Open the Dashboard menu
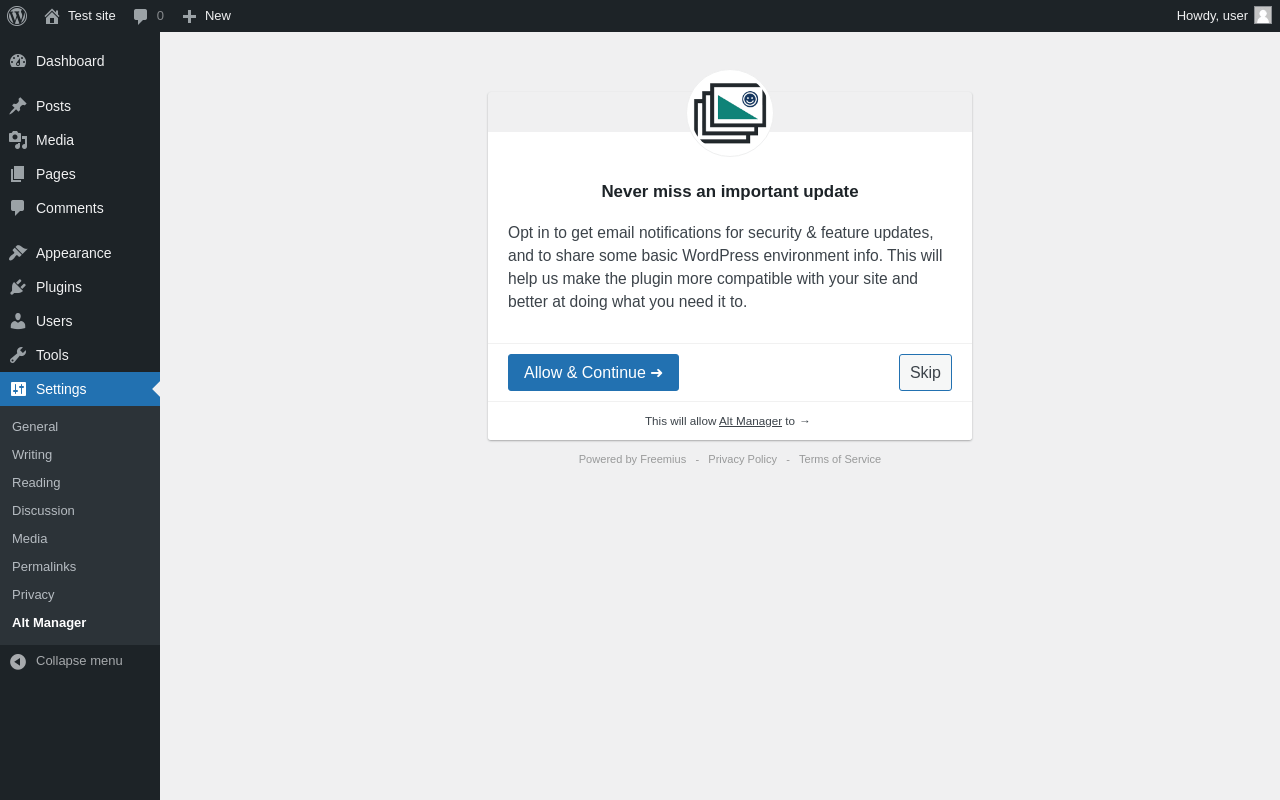The image size is (1280, 800). [x=80, y=61]
